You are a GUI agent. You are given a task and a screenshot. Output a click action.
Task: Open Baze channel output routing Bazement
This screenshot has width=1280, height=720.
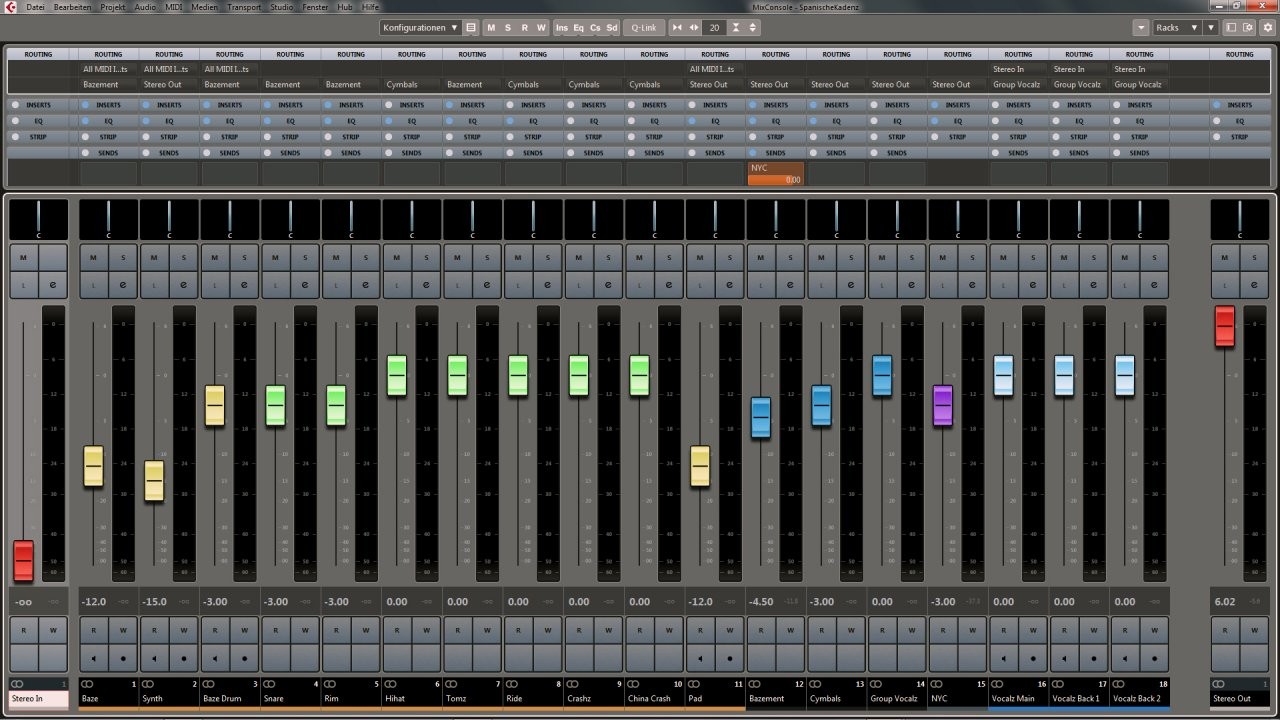(108, 85)
